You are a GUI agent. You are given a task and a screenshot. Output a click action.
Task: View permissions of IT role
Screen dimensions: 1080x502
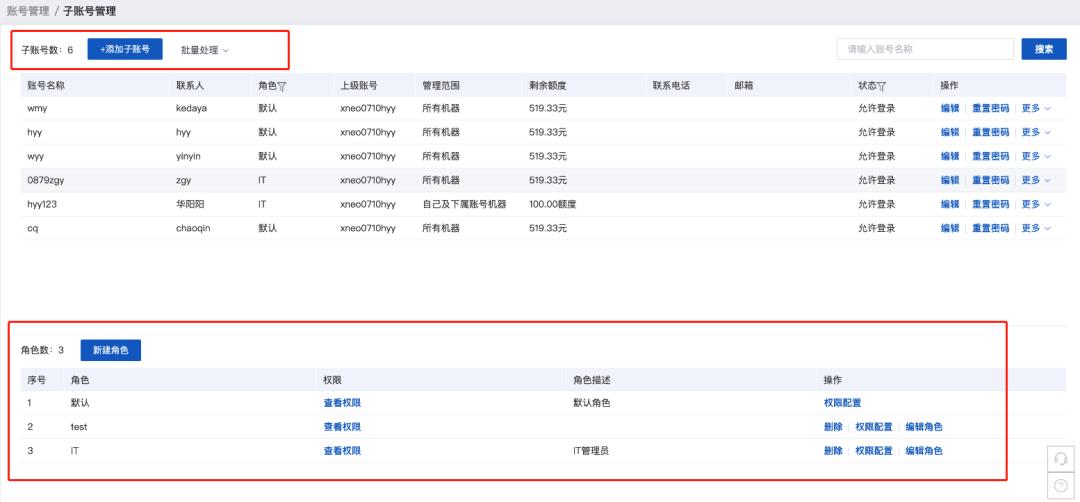tap(342, 451)
